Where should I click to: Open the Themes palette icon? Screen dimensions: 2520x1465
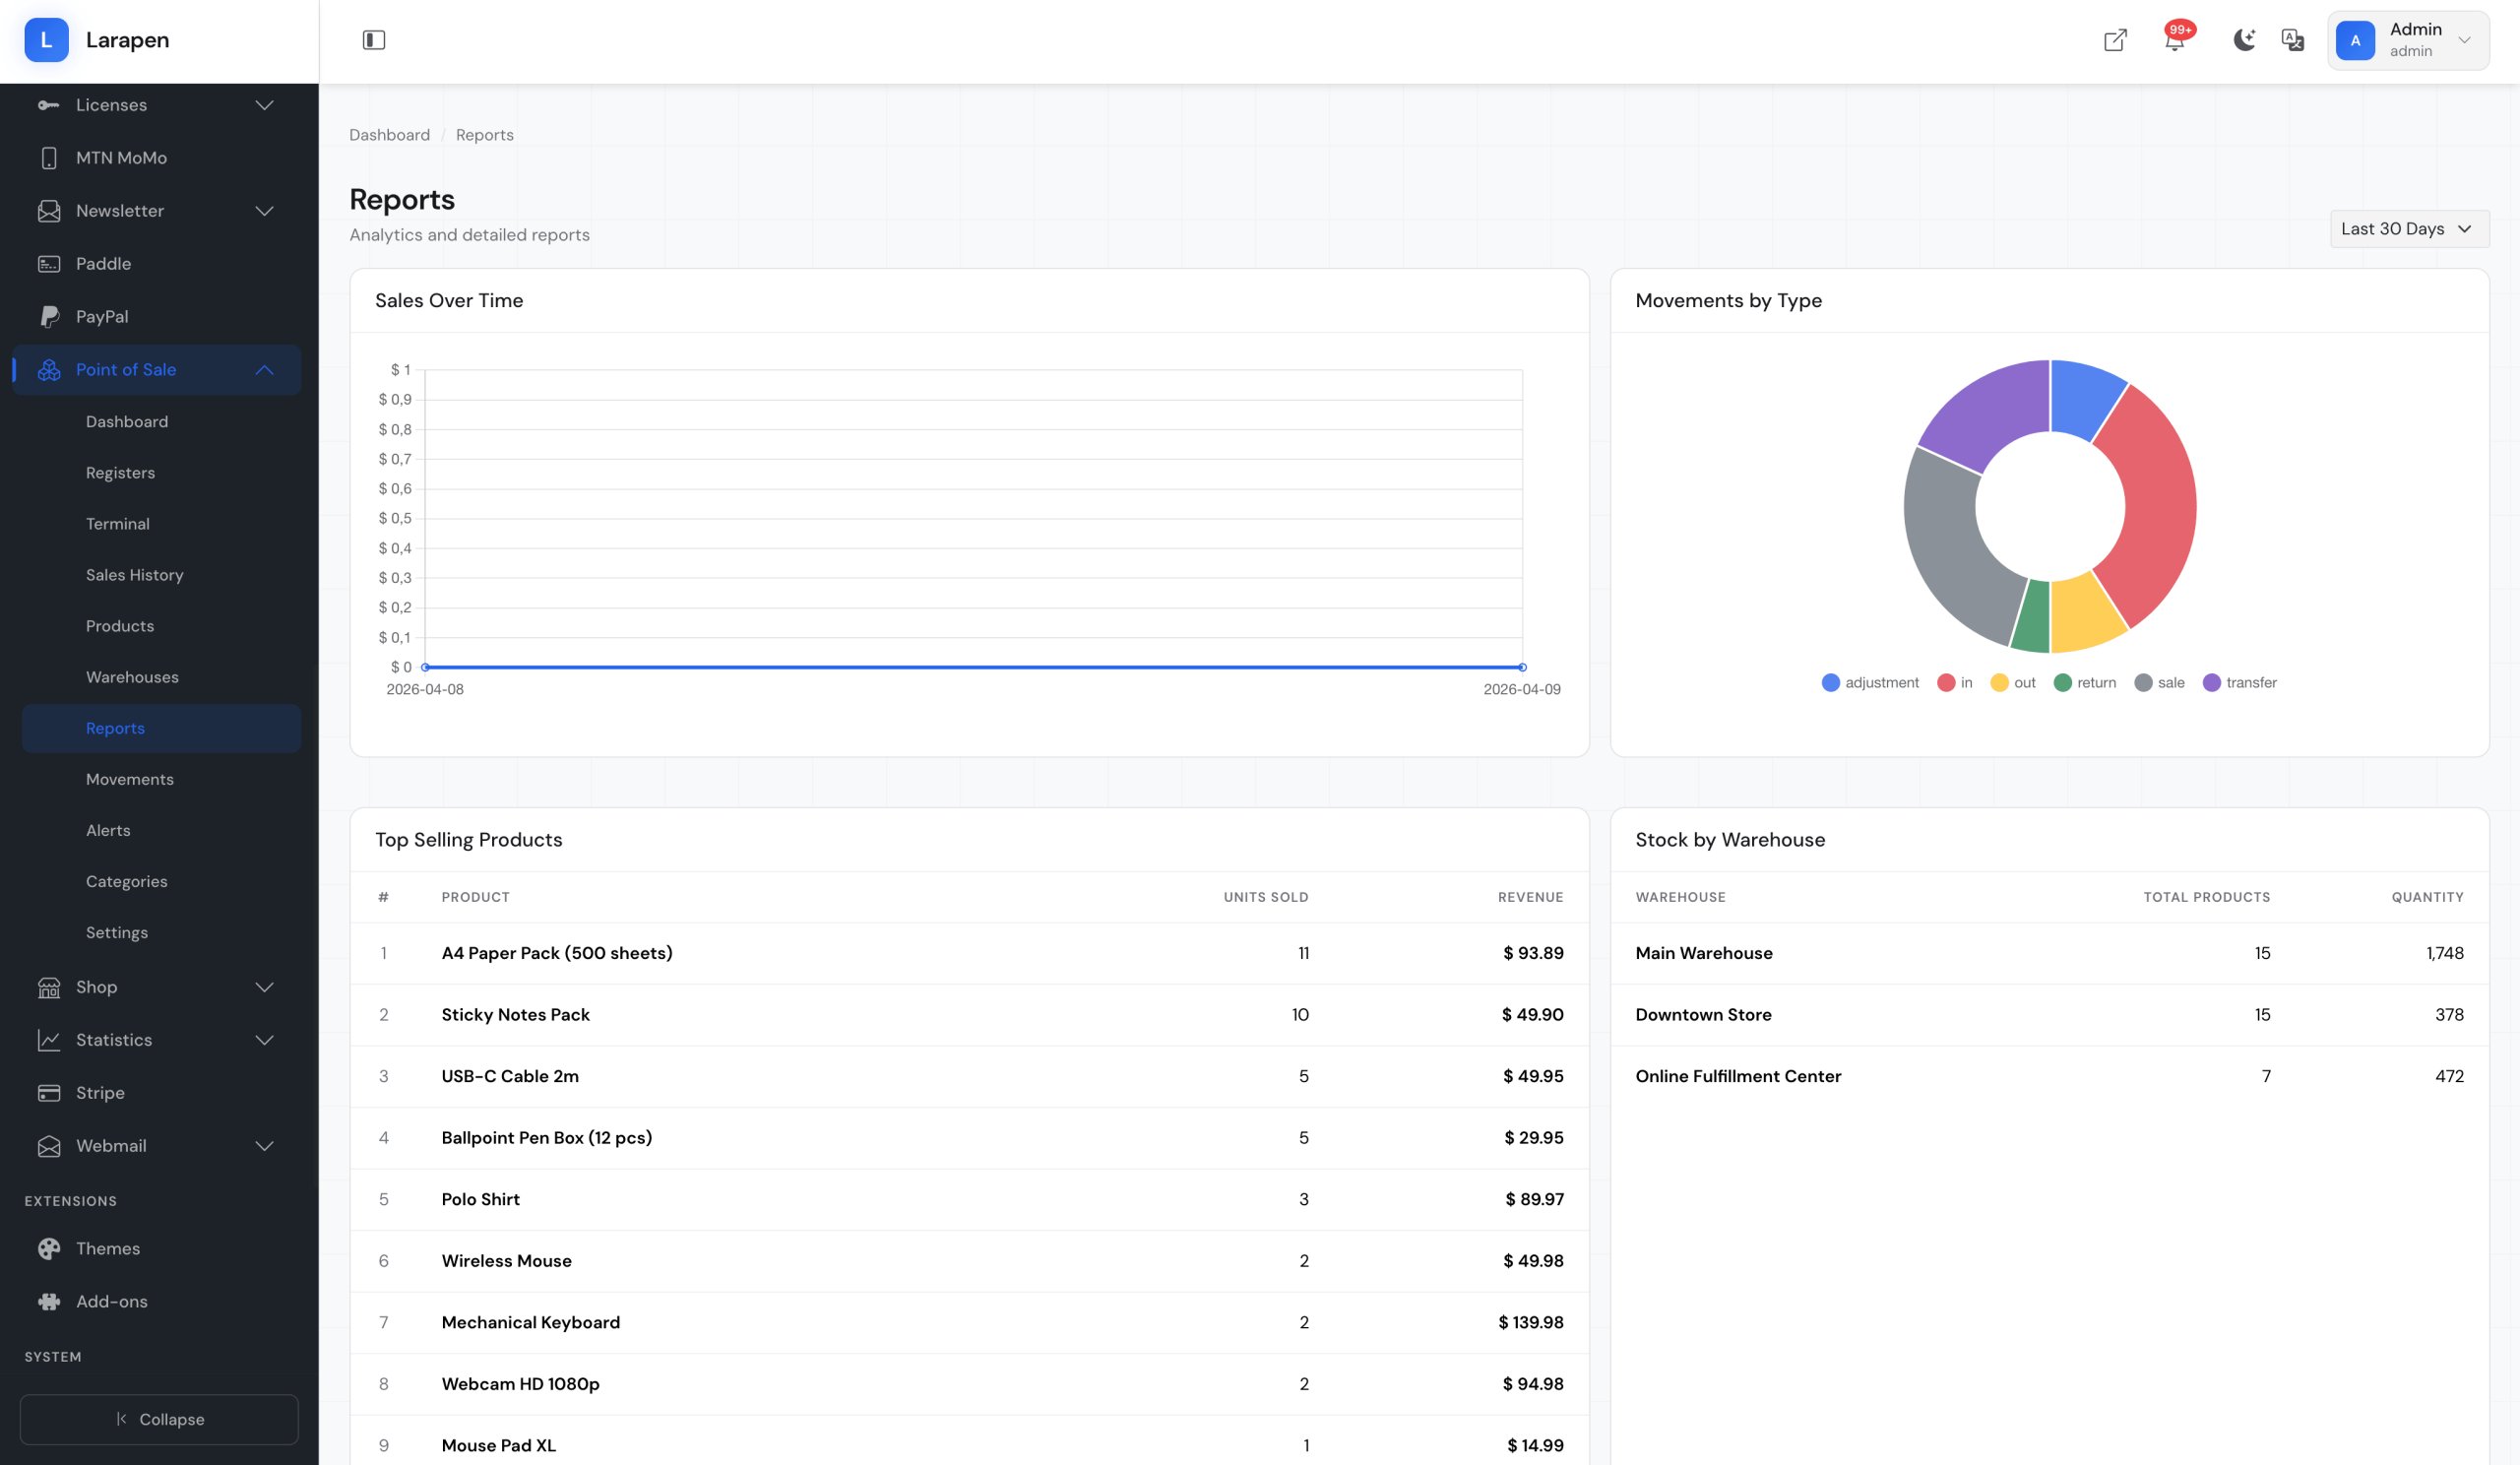(x=49, y=1248)
